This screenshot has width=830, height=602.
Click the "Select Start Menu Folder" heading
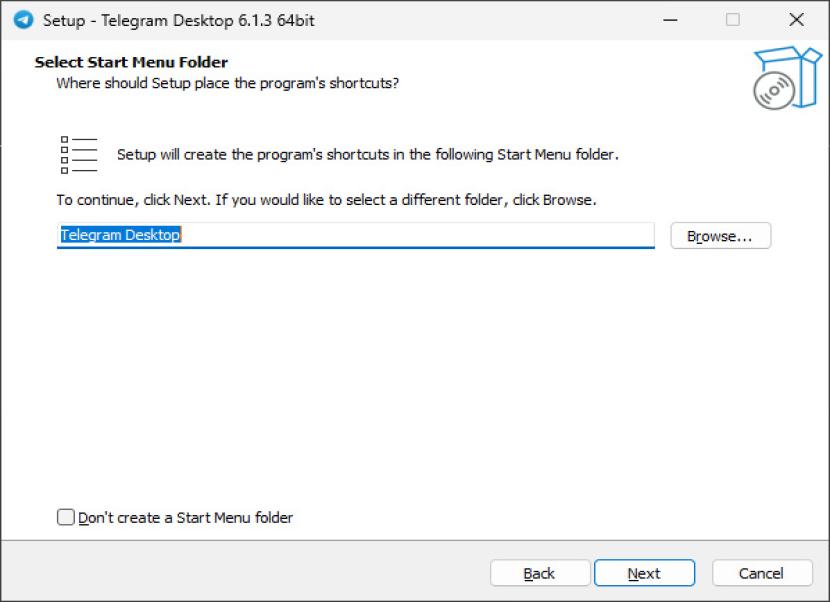131,62
